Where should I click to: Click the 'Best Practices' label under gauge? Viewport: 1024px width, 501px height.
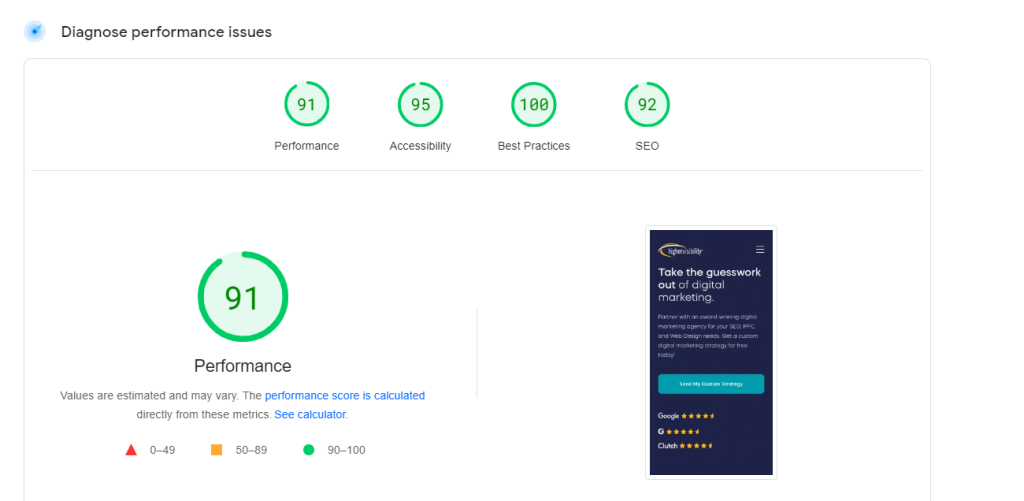534,146
